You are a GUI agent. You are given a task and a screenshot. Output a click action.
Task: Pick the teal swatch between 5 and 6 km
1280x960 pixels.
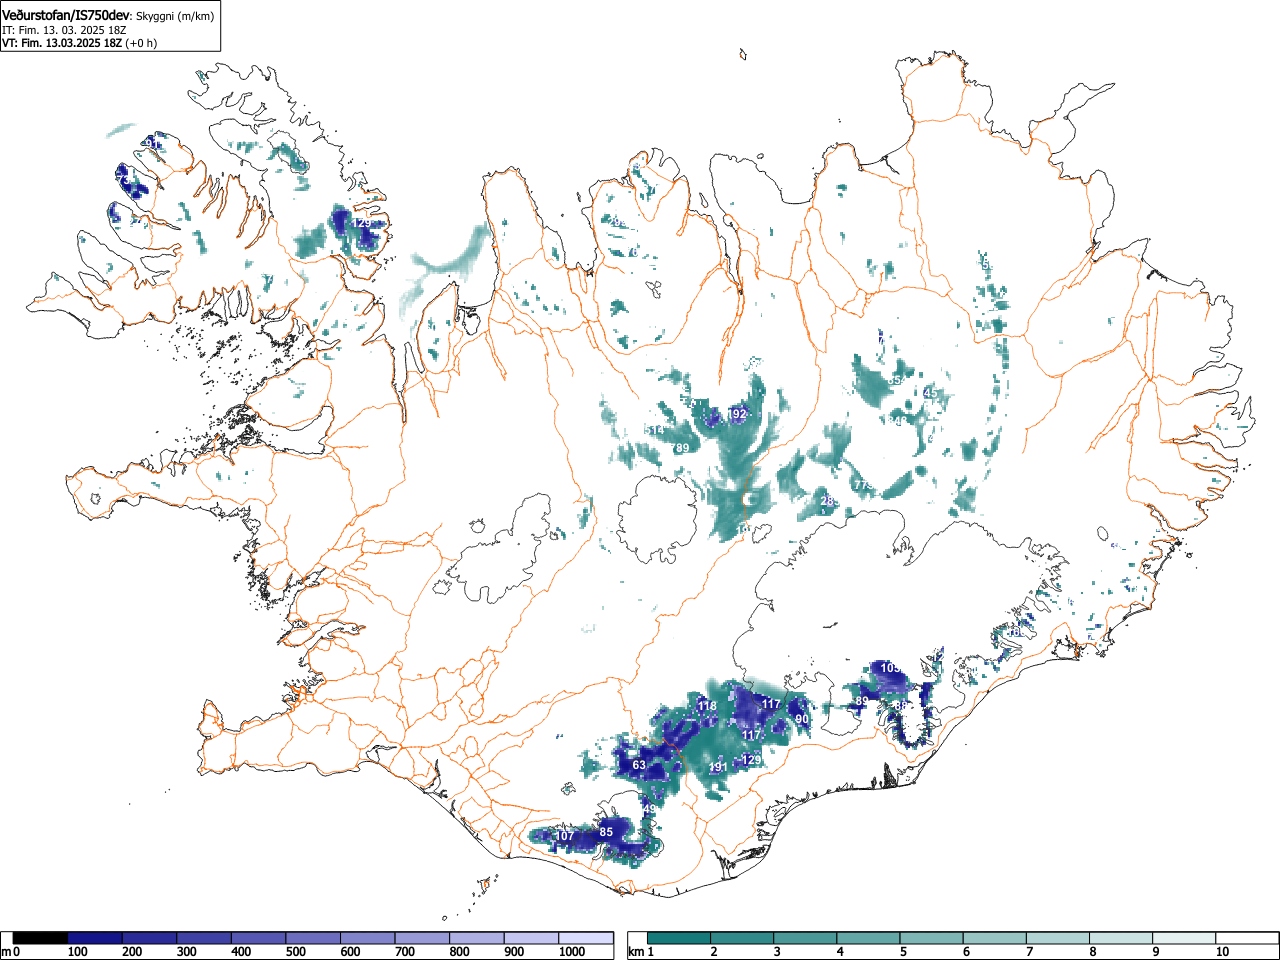pyautogui.click(x=932, y=938)
